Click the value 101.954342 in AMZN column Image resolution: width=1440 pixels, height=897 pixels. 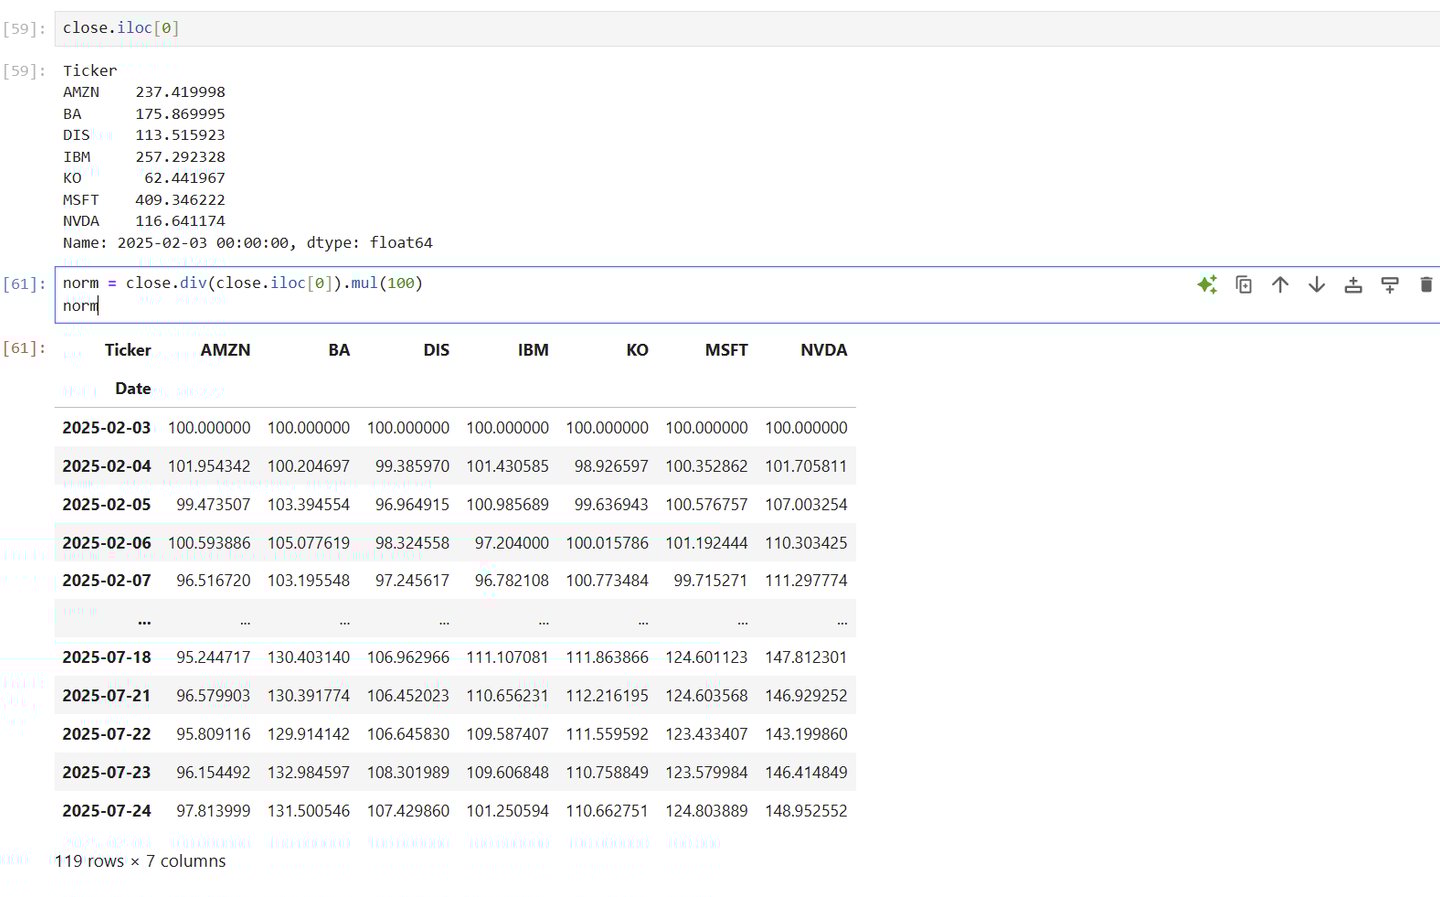pos(209,466)
